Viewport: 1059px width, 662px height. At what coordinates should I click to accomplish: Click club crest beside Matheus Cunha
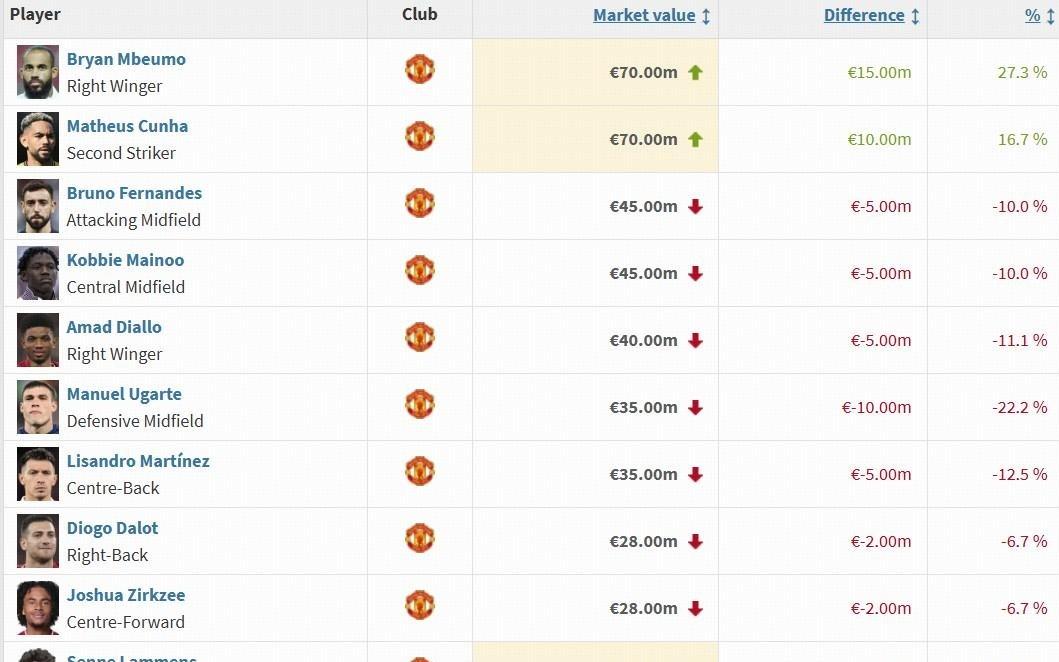pos(420,137)
